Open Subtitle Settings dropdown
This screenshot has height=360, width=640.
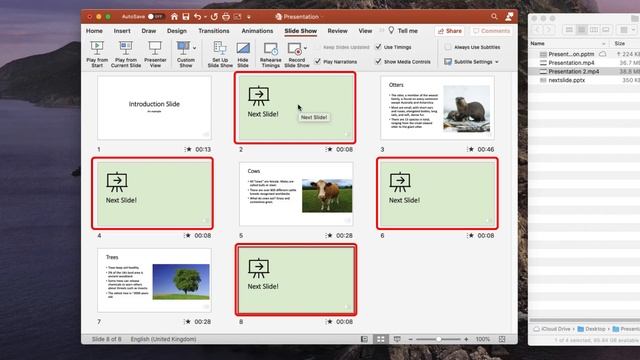(472, 62)
